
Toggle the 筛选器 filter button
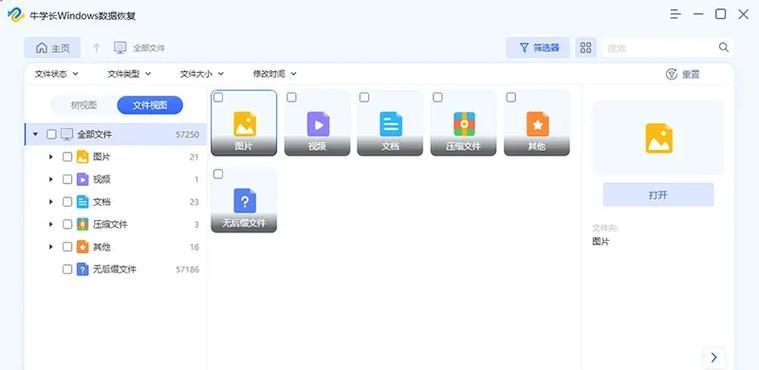538,47
